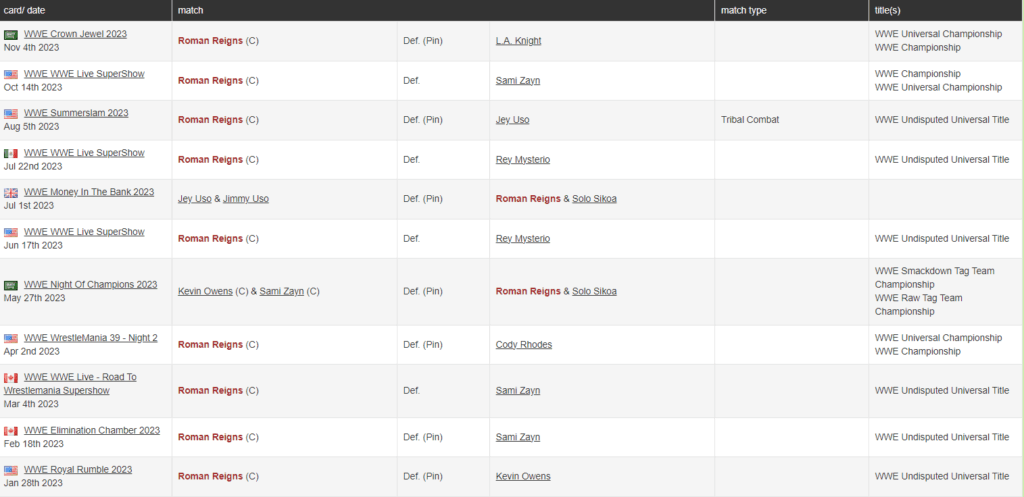This screenshot has height=497, width=1024.
Task: Click the Canadian flag beside Road To Wrestlemania Supershow
Action: click(11, 378)
